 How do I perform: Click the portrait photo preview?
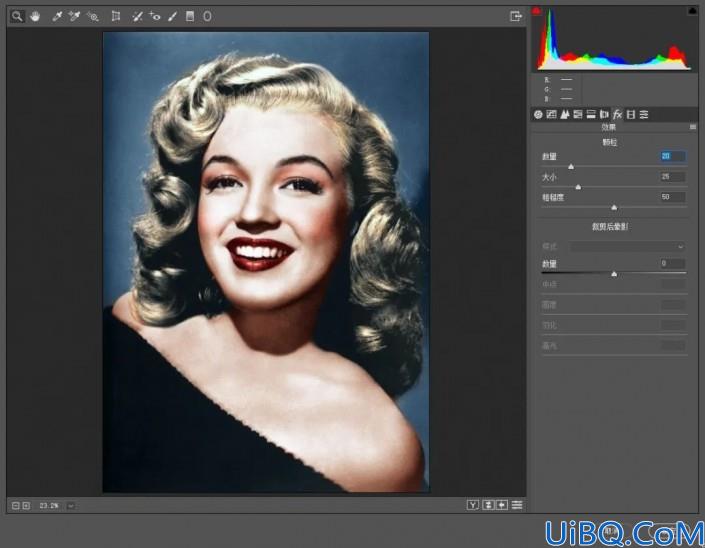pyautogui.click(x=266, y=262)
